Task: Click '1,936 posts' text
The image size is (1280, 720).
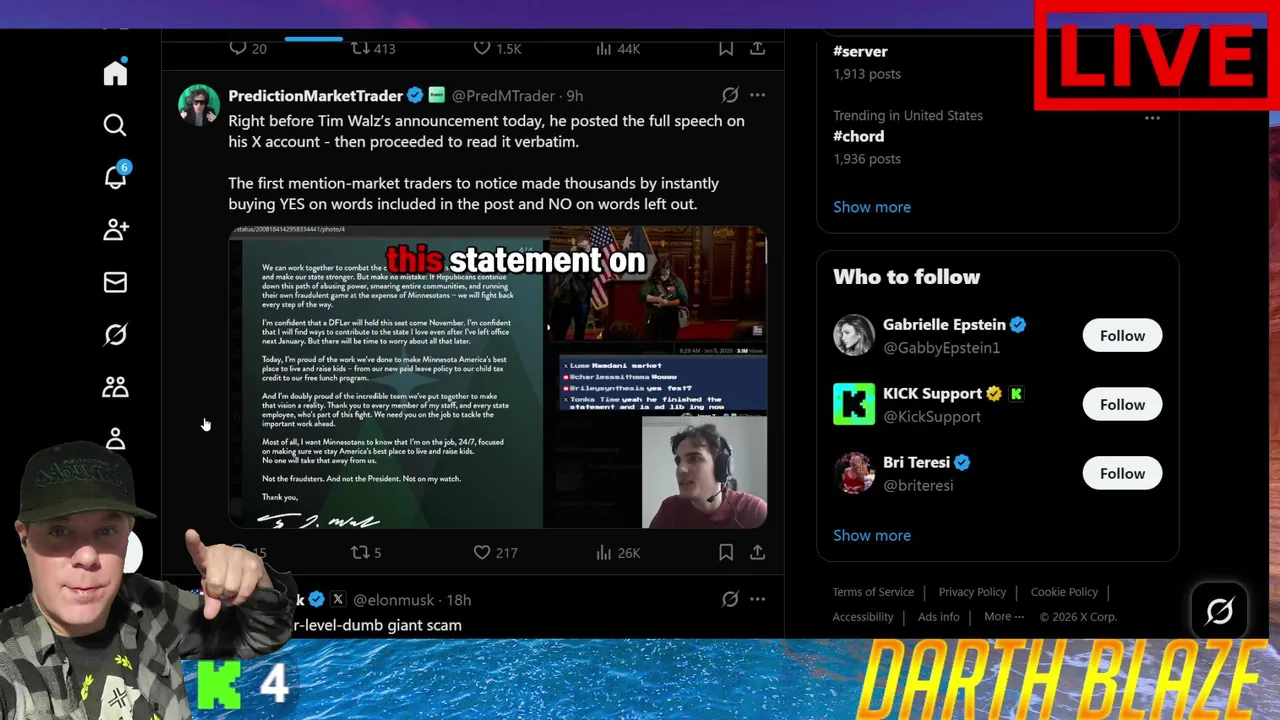Action: pyautogui.click(x=866, y=158)
